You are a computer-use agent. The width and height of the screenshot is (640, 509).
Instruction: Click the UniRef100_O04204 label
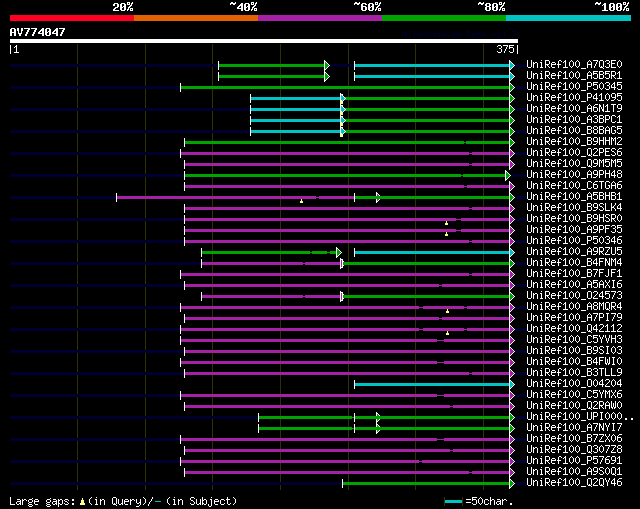point(574,384)
